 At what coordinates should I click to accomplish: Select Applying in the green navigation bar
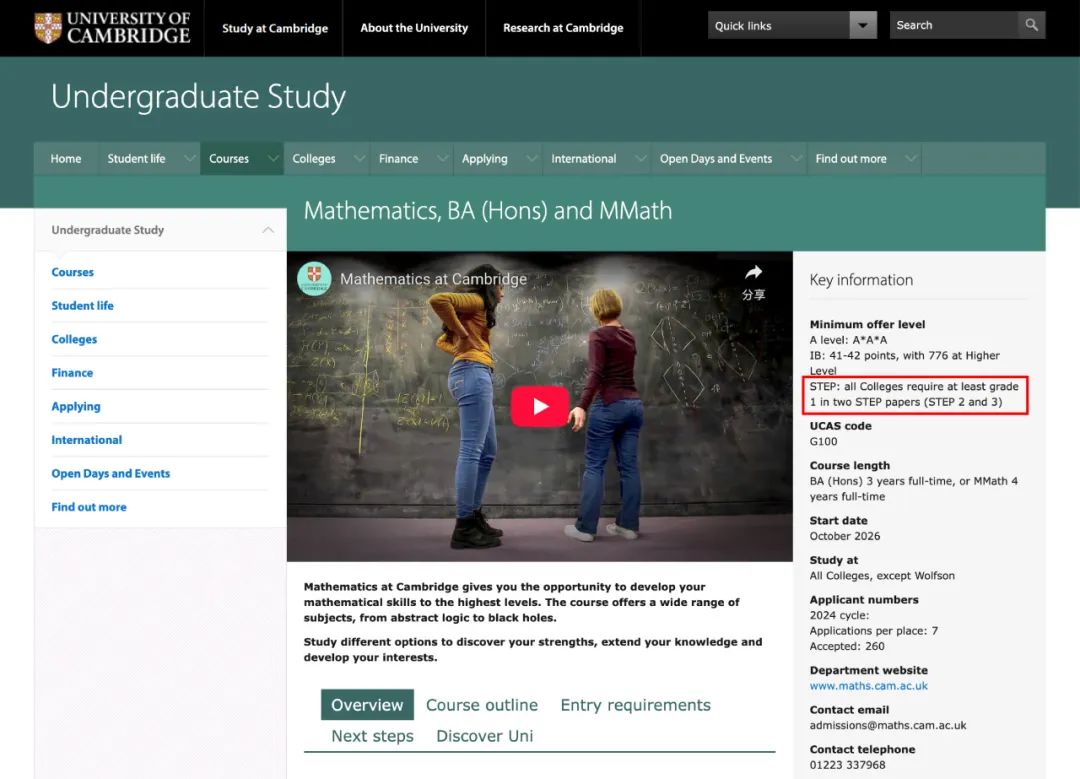point(484,159)
